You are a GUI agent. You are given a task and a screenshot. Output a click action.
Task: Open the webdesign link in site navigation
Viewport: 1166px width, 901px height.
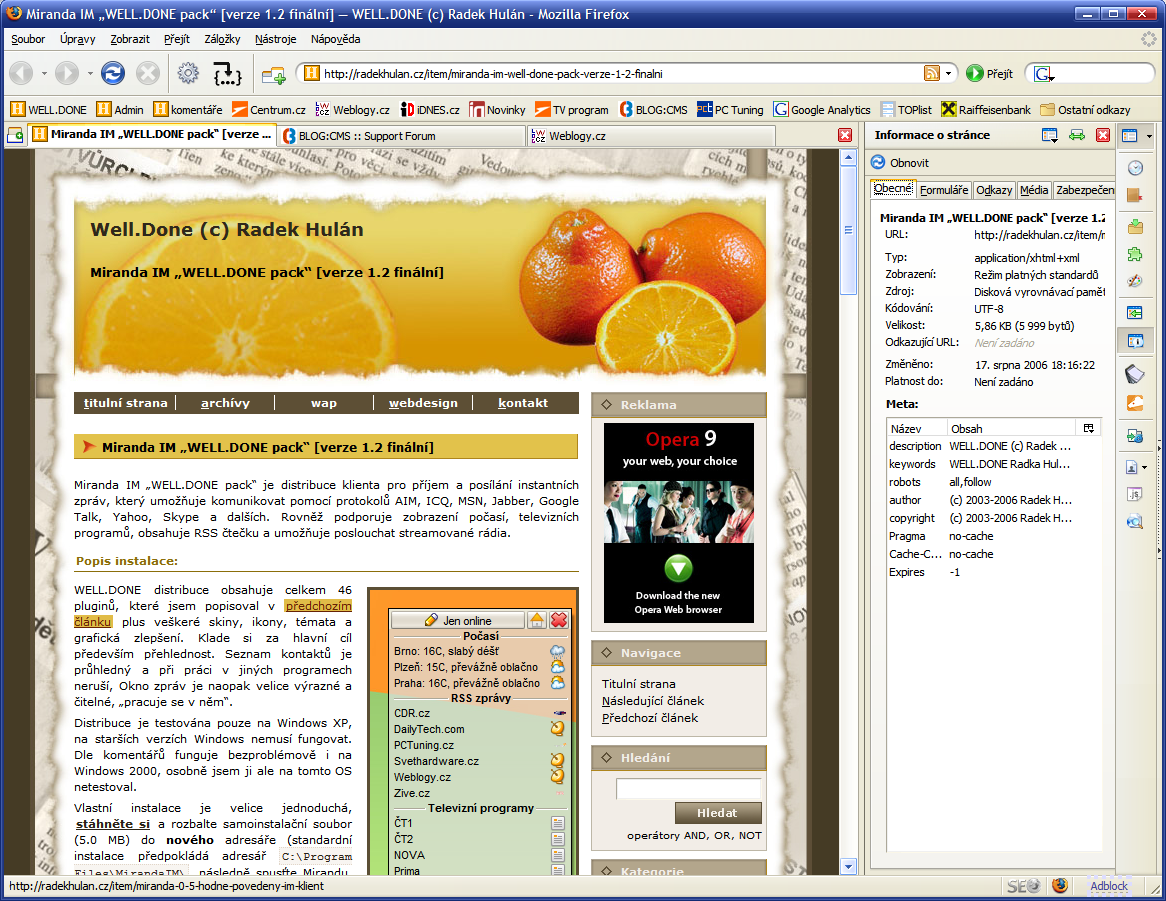coord(423,403)
